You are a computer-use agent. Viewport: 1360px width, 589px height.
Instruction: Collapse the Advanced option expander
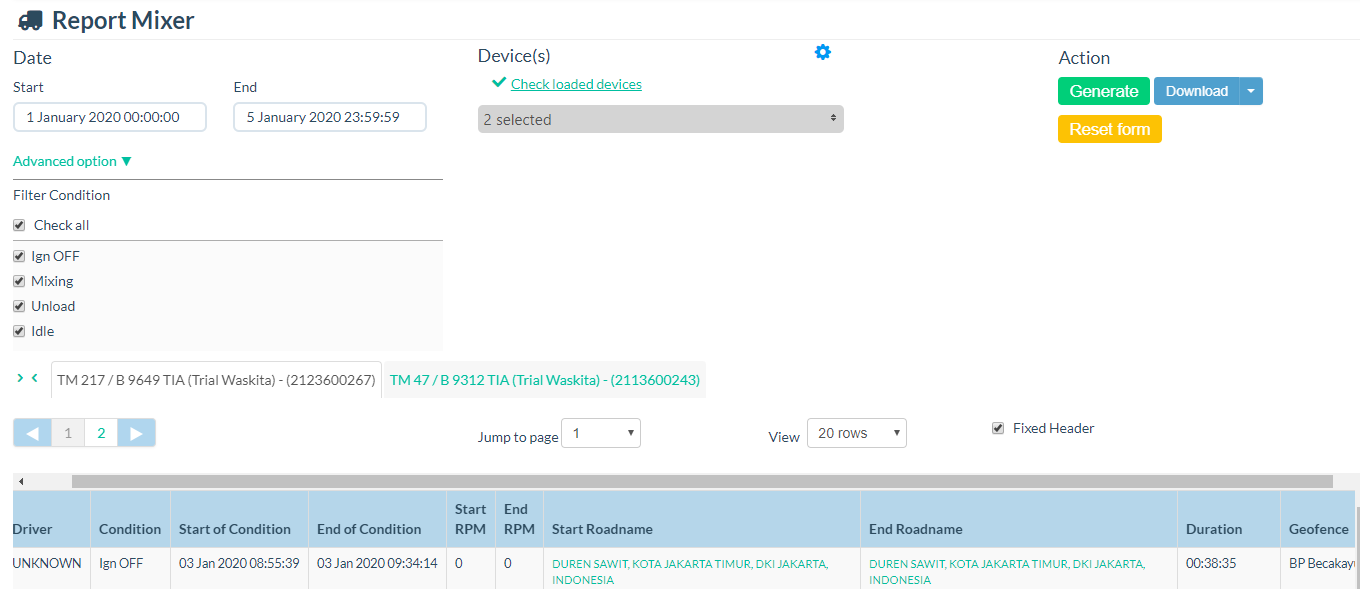pos(72,161)
